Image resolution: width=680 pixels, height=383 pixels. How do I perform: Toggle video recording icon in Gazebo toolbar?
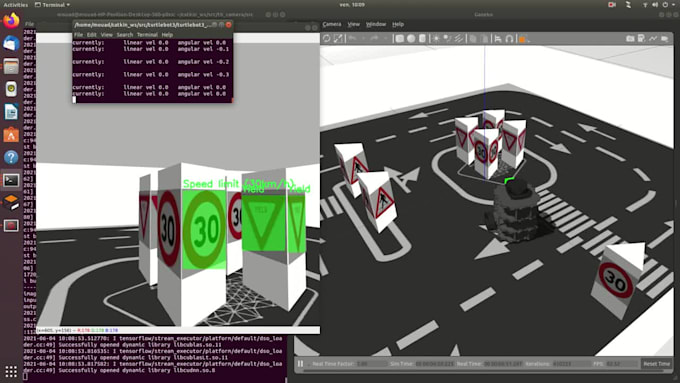[664, 39]
